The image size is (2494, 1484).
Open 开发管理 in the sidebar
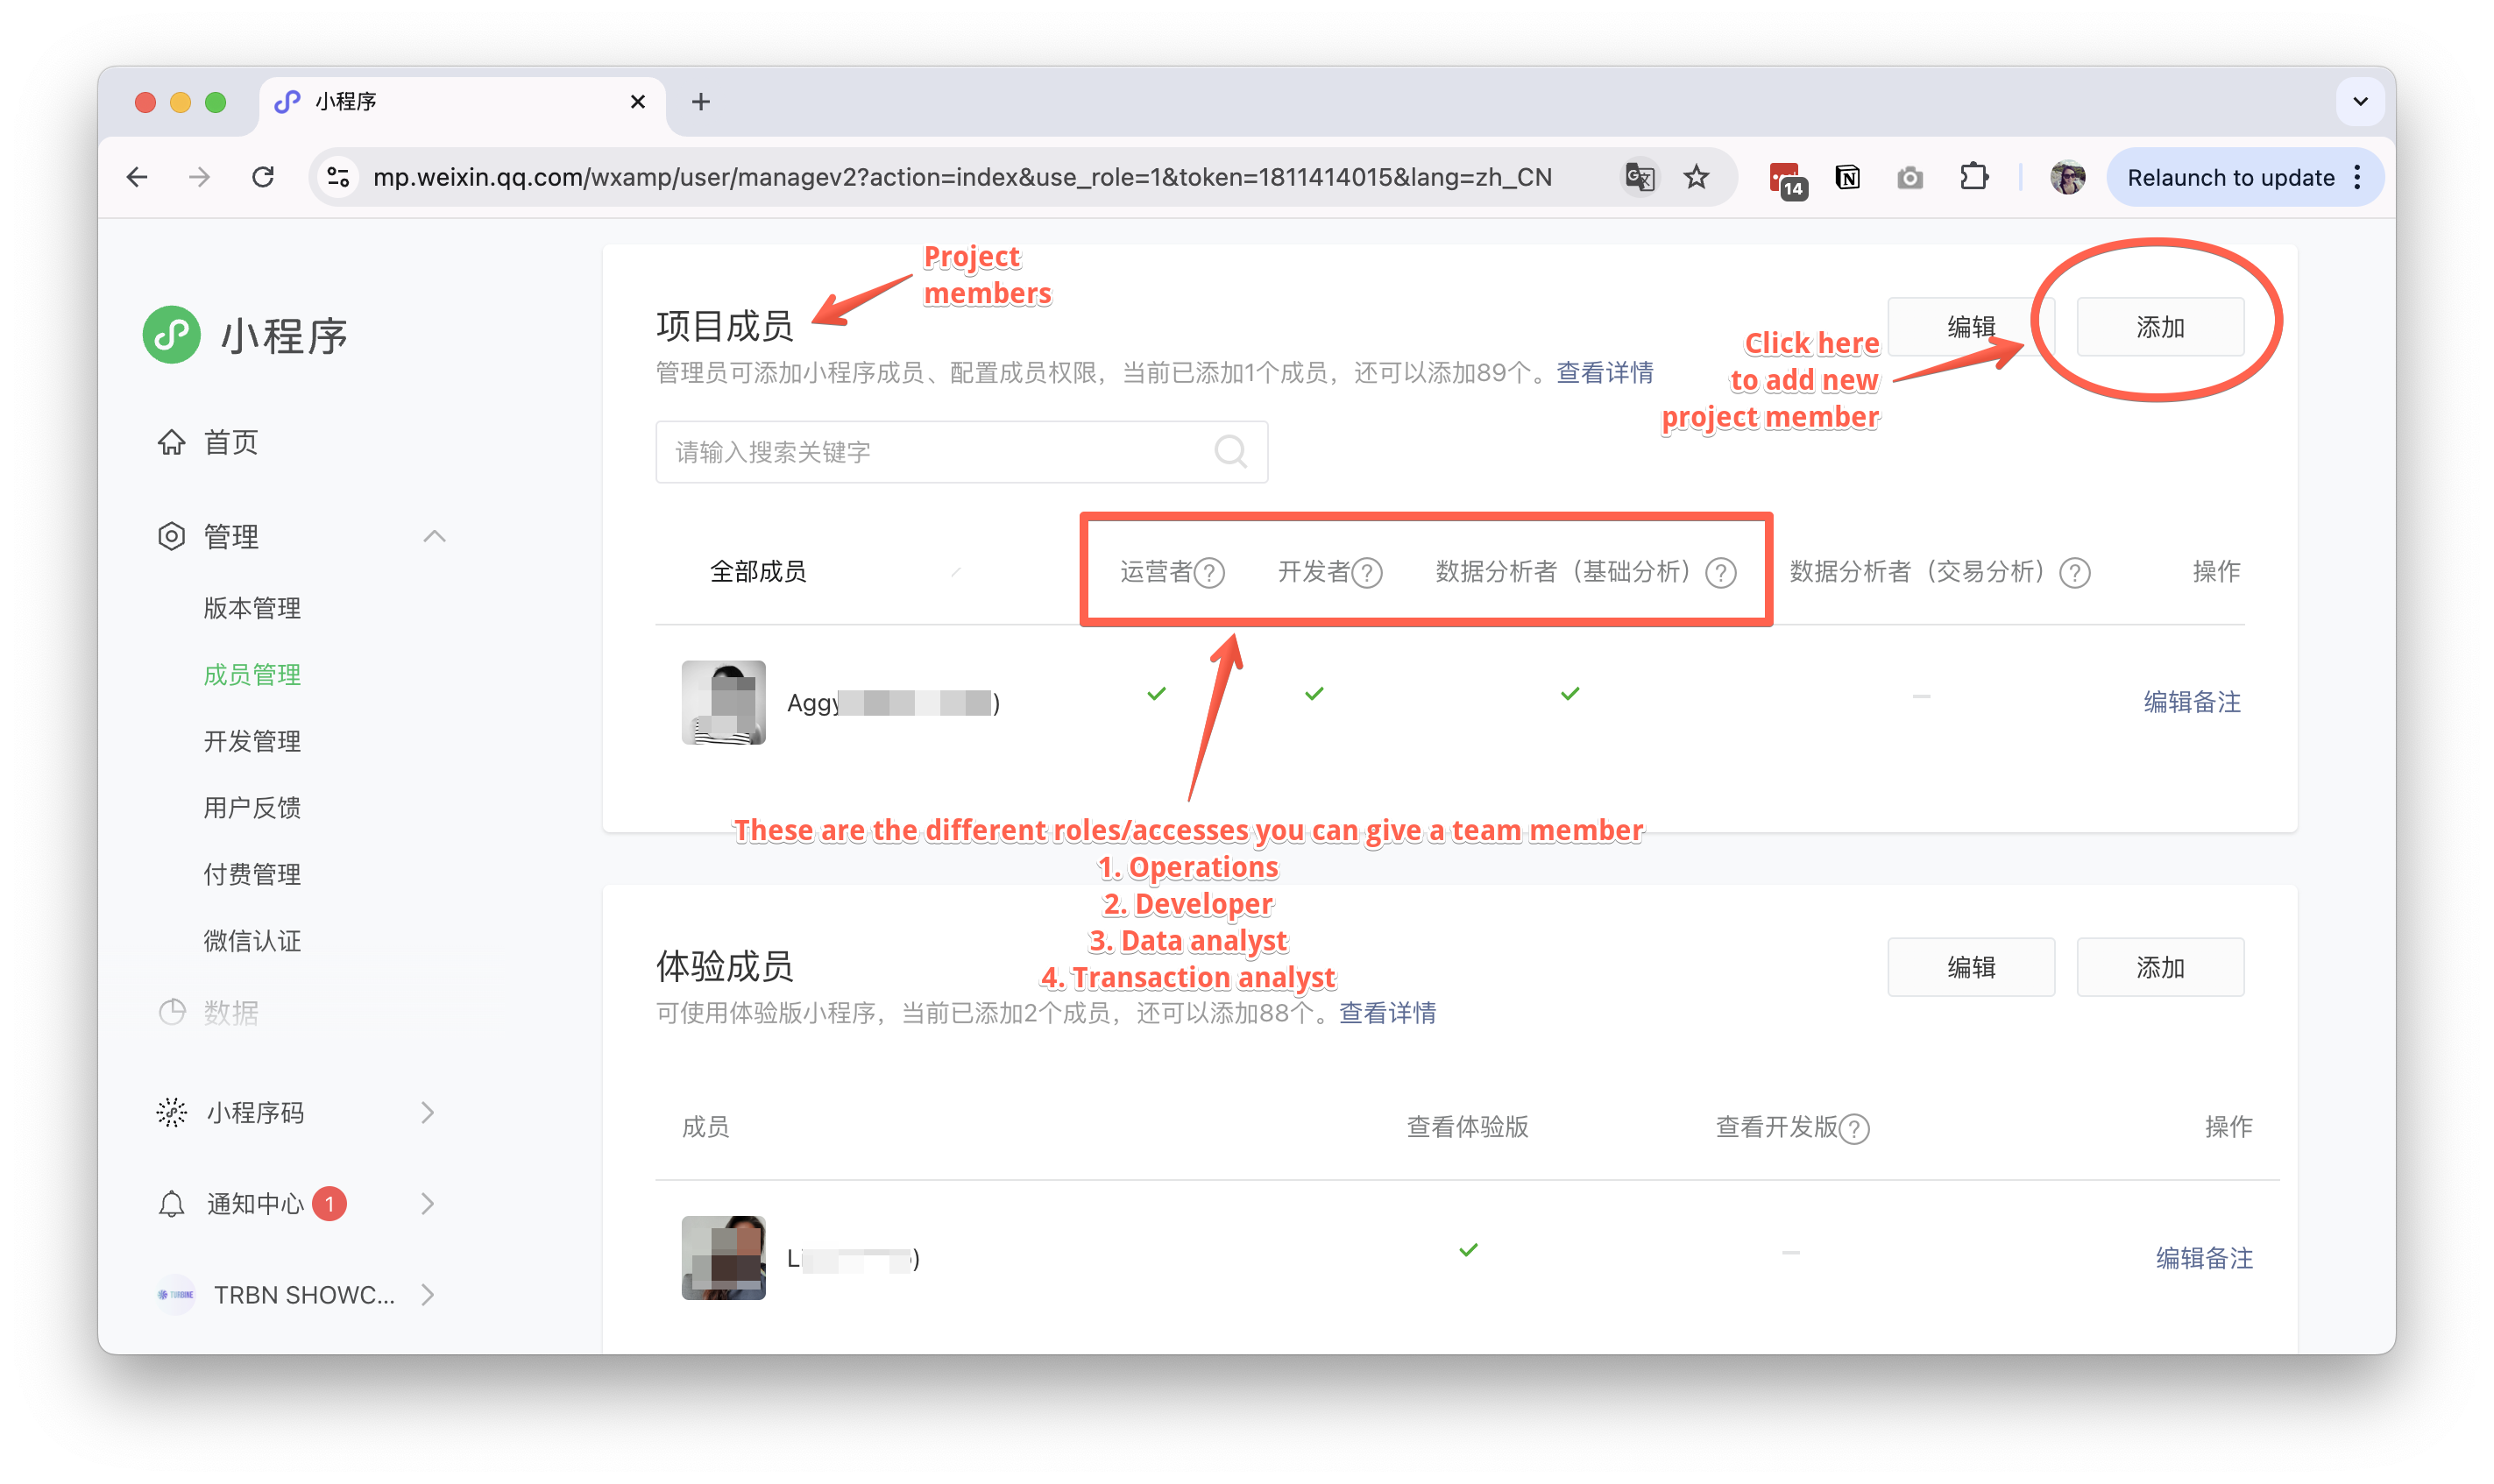click(252, 741)
